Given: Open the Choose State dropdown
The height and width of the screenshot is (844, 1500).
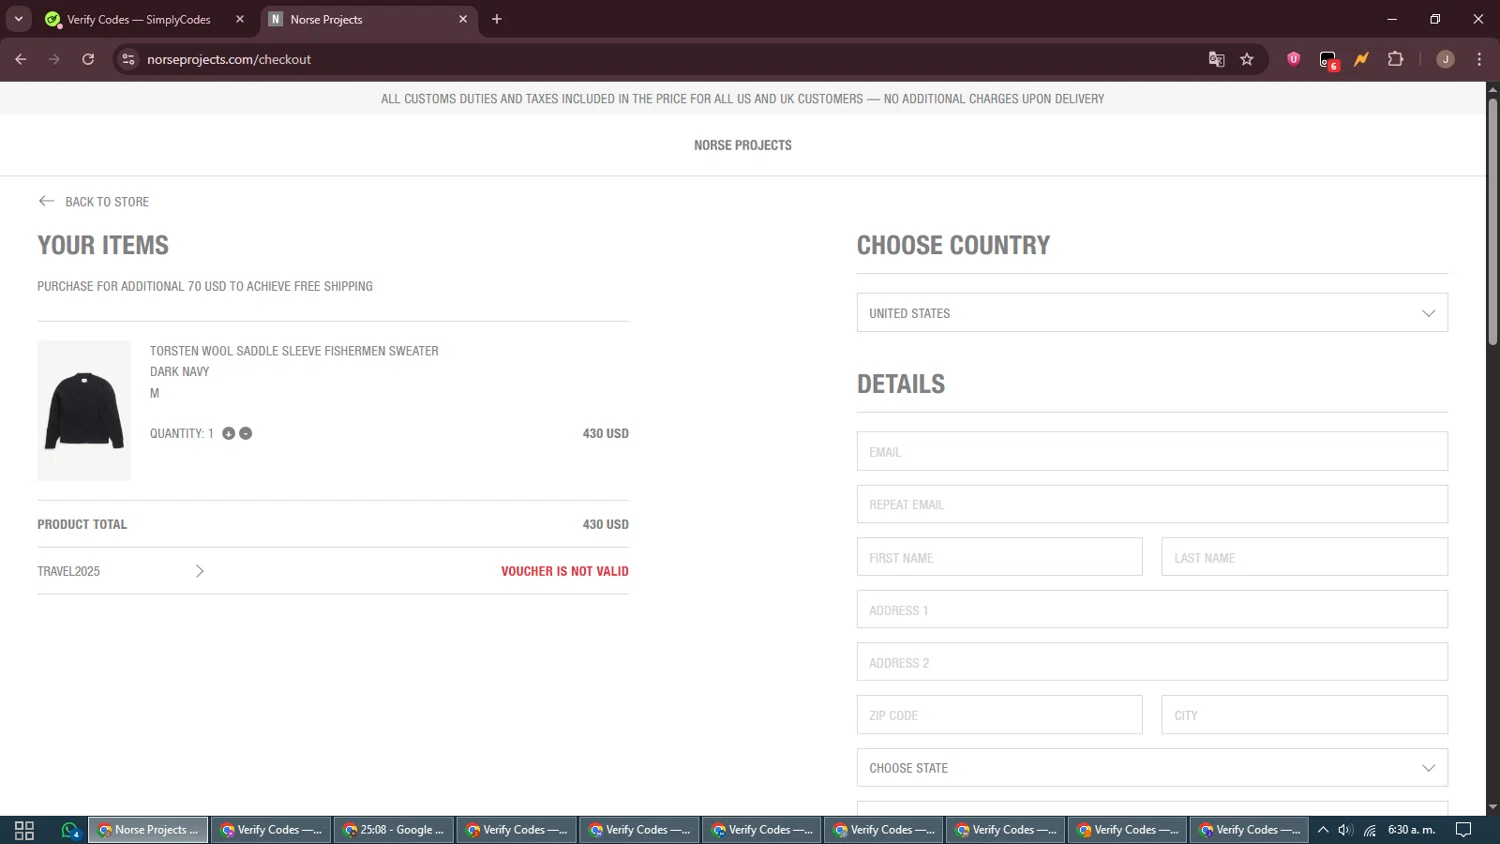Looking at the screenshot, I should 1152,768.
